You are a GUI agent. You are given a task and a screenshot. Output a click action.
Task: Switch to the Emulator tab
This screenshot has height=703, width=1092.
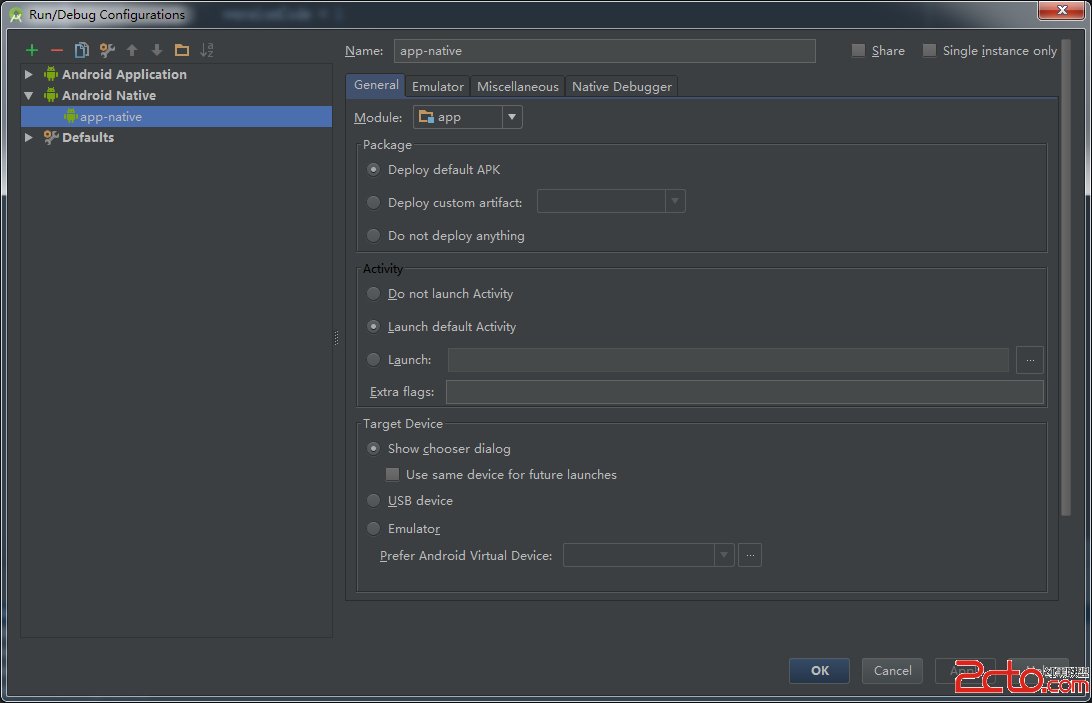point(438,87)
